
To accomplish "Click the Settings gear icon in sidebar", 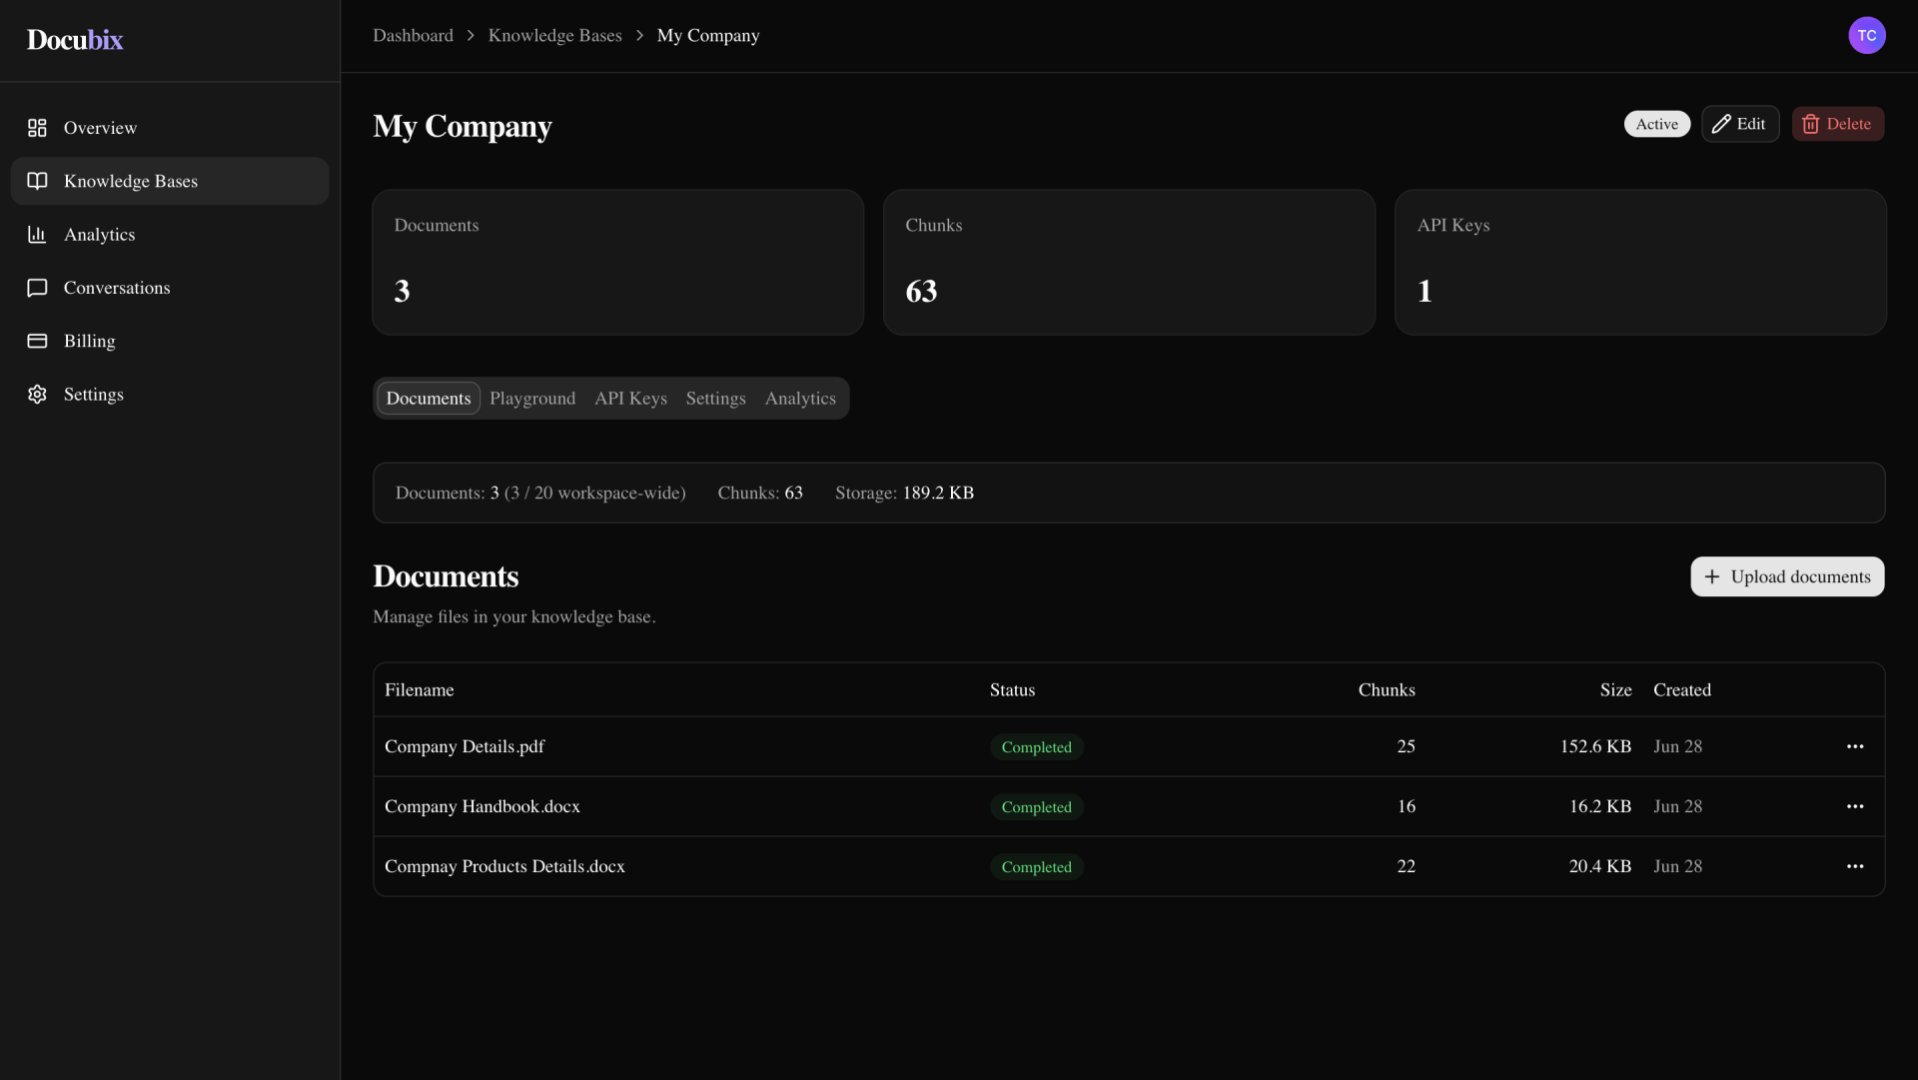I will 37,394.
